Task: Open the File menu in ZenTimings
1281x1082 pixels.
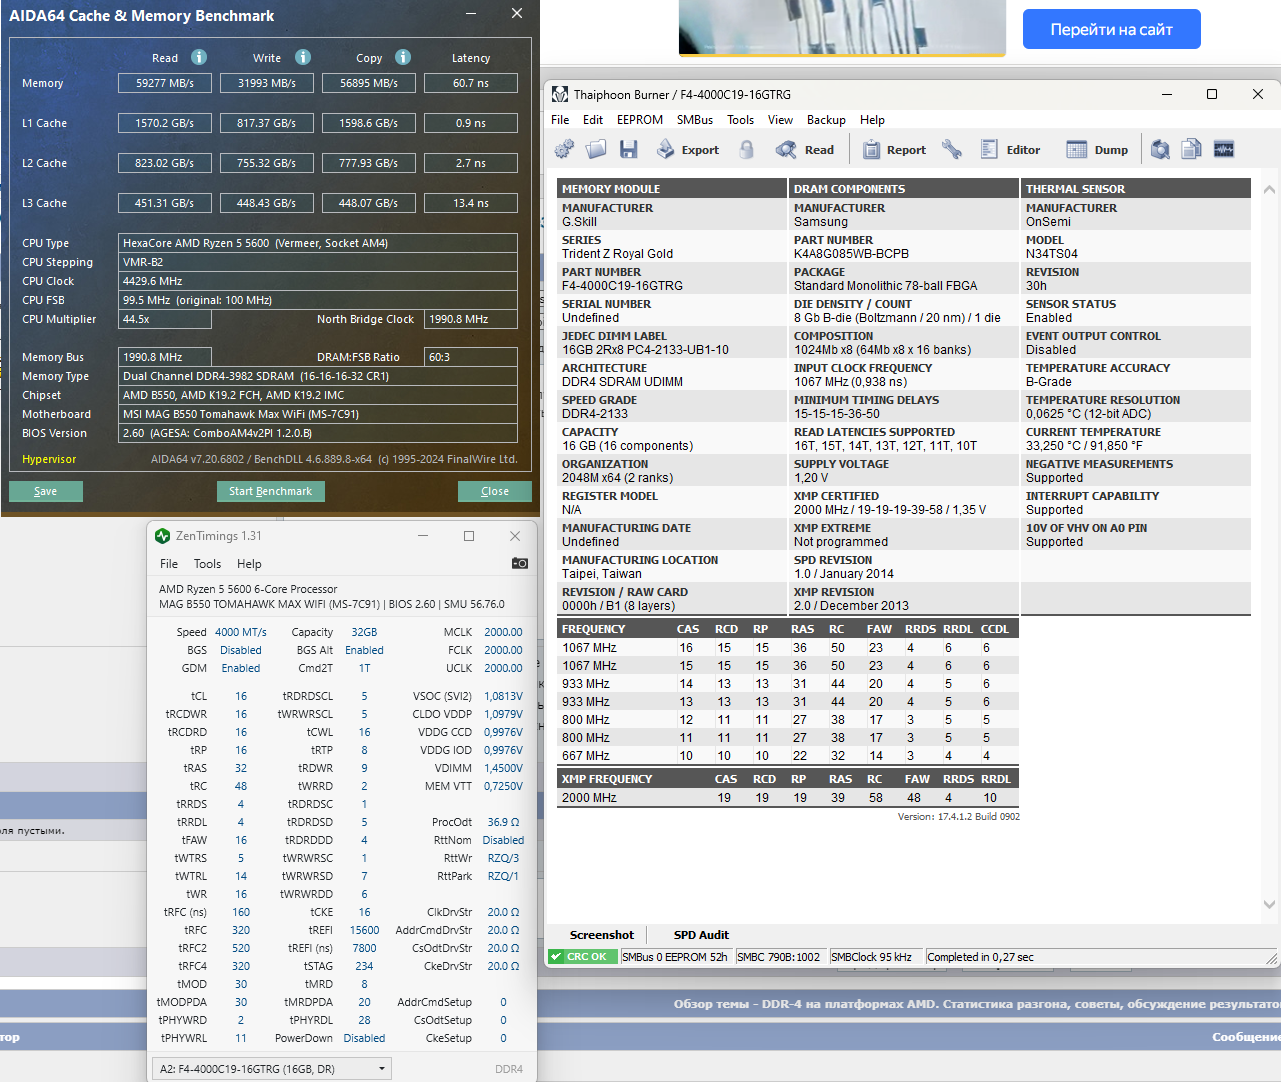Action: [x=169, y=564]
